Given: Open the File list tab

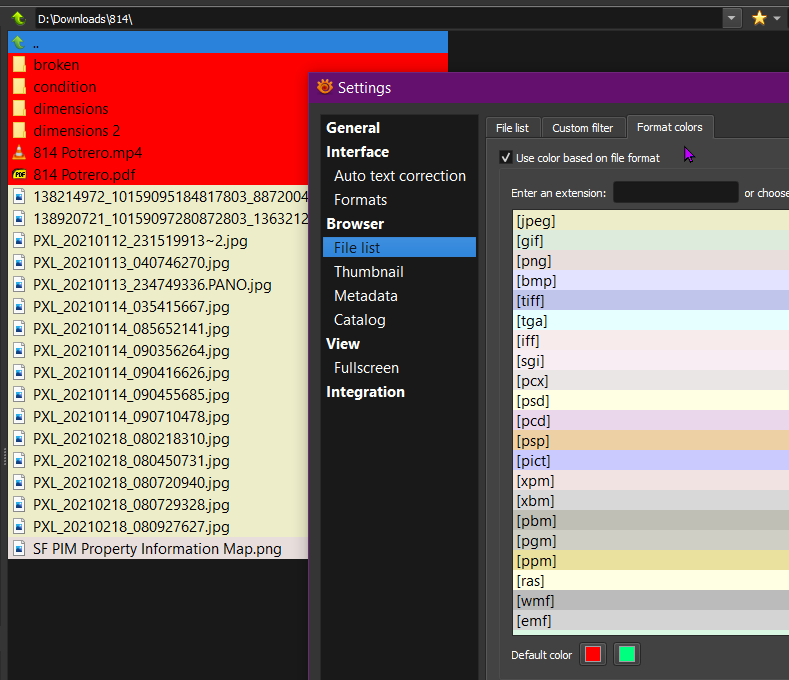Looking at the screenshot, I should coord(513,128).
